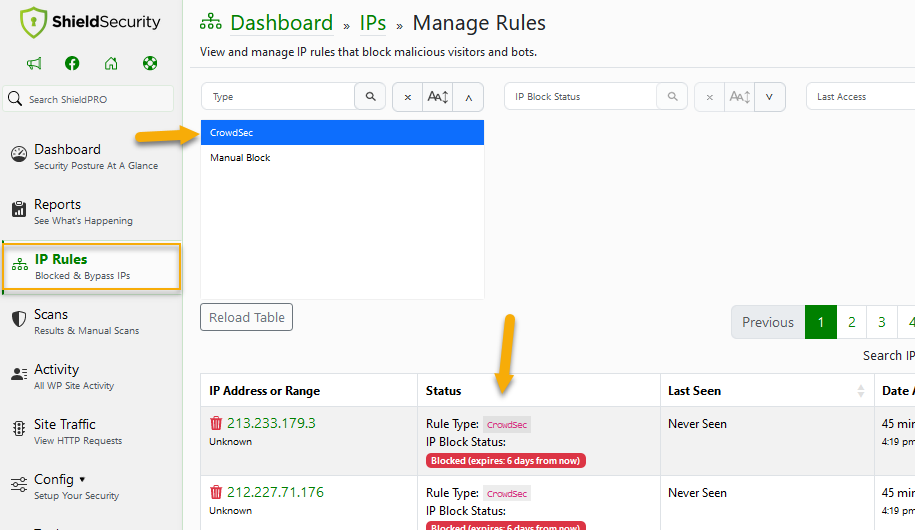Toggle sort order for IP Block Status
Screen dimensions: 915x530
tap(739, 97)
